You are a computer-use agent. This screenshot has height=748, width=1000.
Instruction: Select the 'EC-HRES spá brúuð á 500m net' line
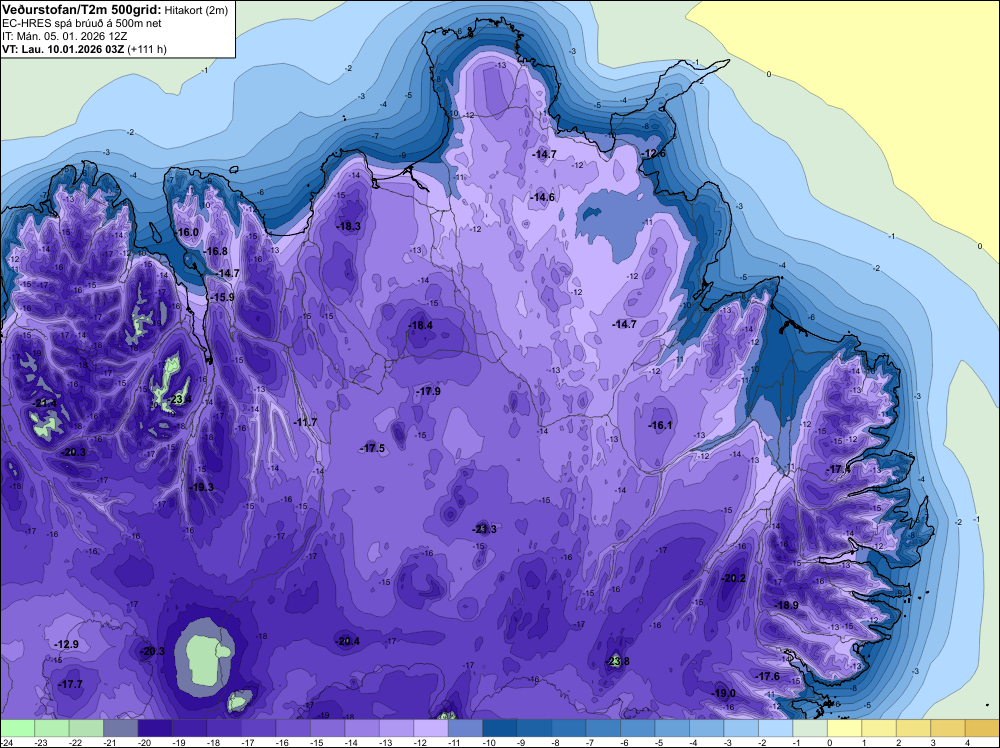click(x=82, y=24)
